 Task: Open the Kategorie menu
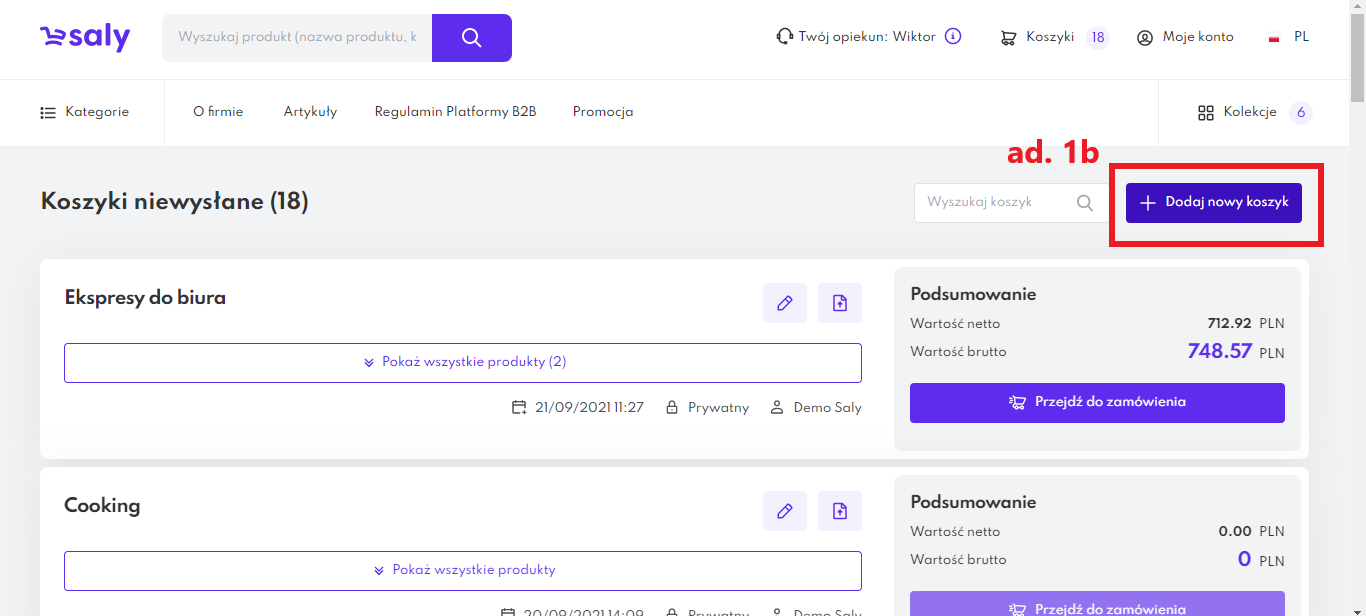(x=85, y=112)
